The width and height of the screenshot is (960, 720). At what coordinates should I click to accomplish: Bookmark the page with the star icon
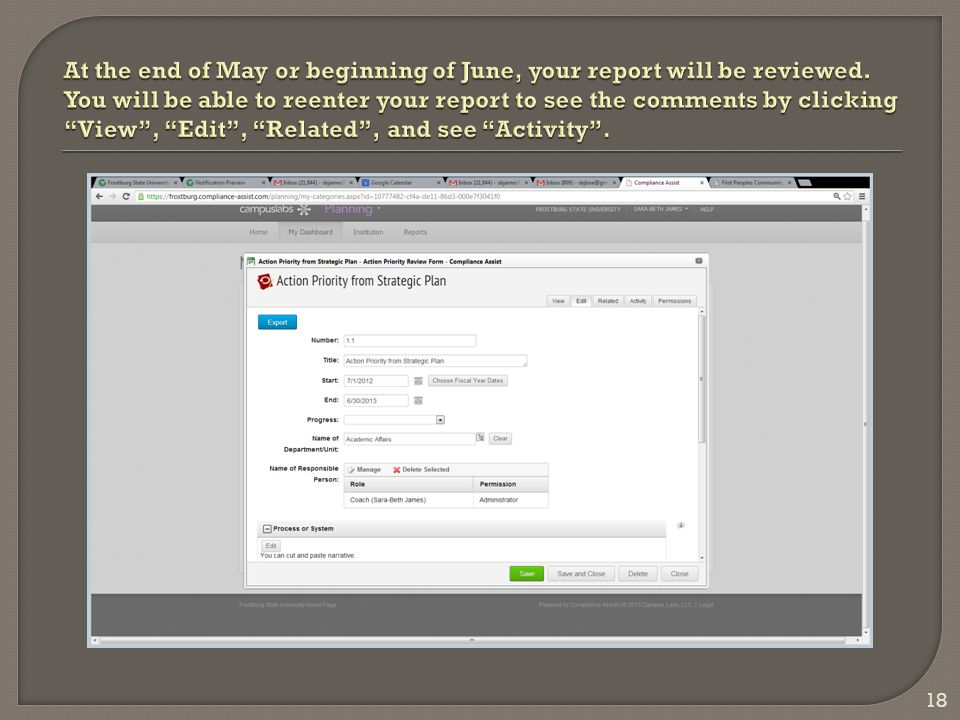(x=847, y=197)
